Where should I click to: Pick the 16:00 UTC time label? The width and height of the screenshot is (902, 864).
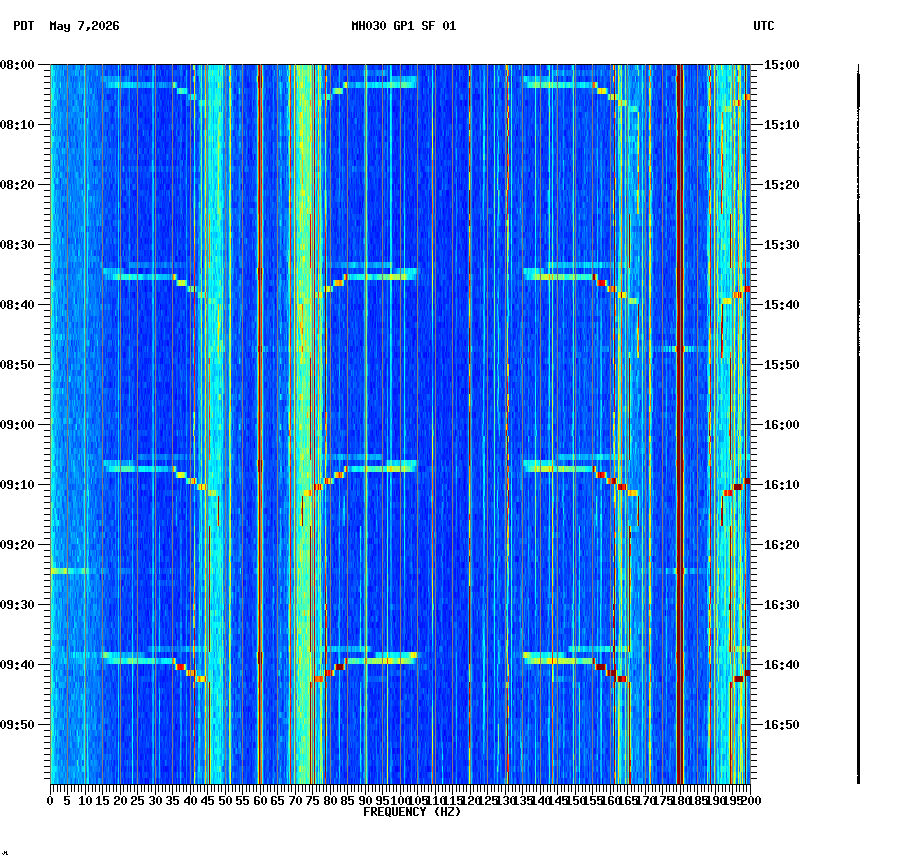782,425
